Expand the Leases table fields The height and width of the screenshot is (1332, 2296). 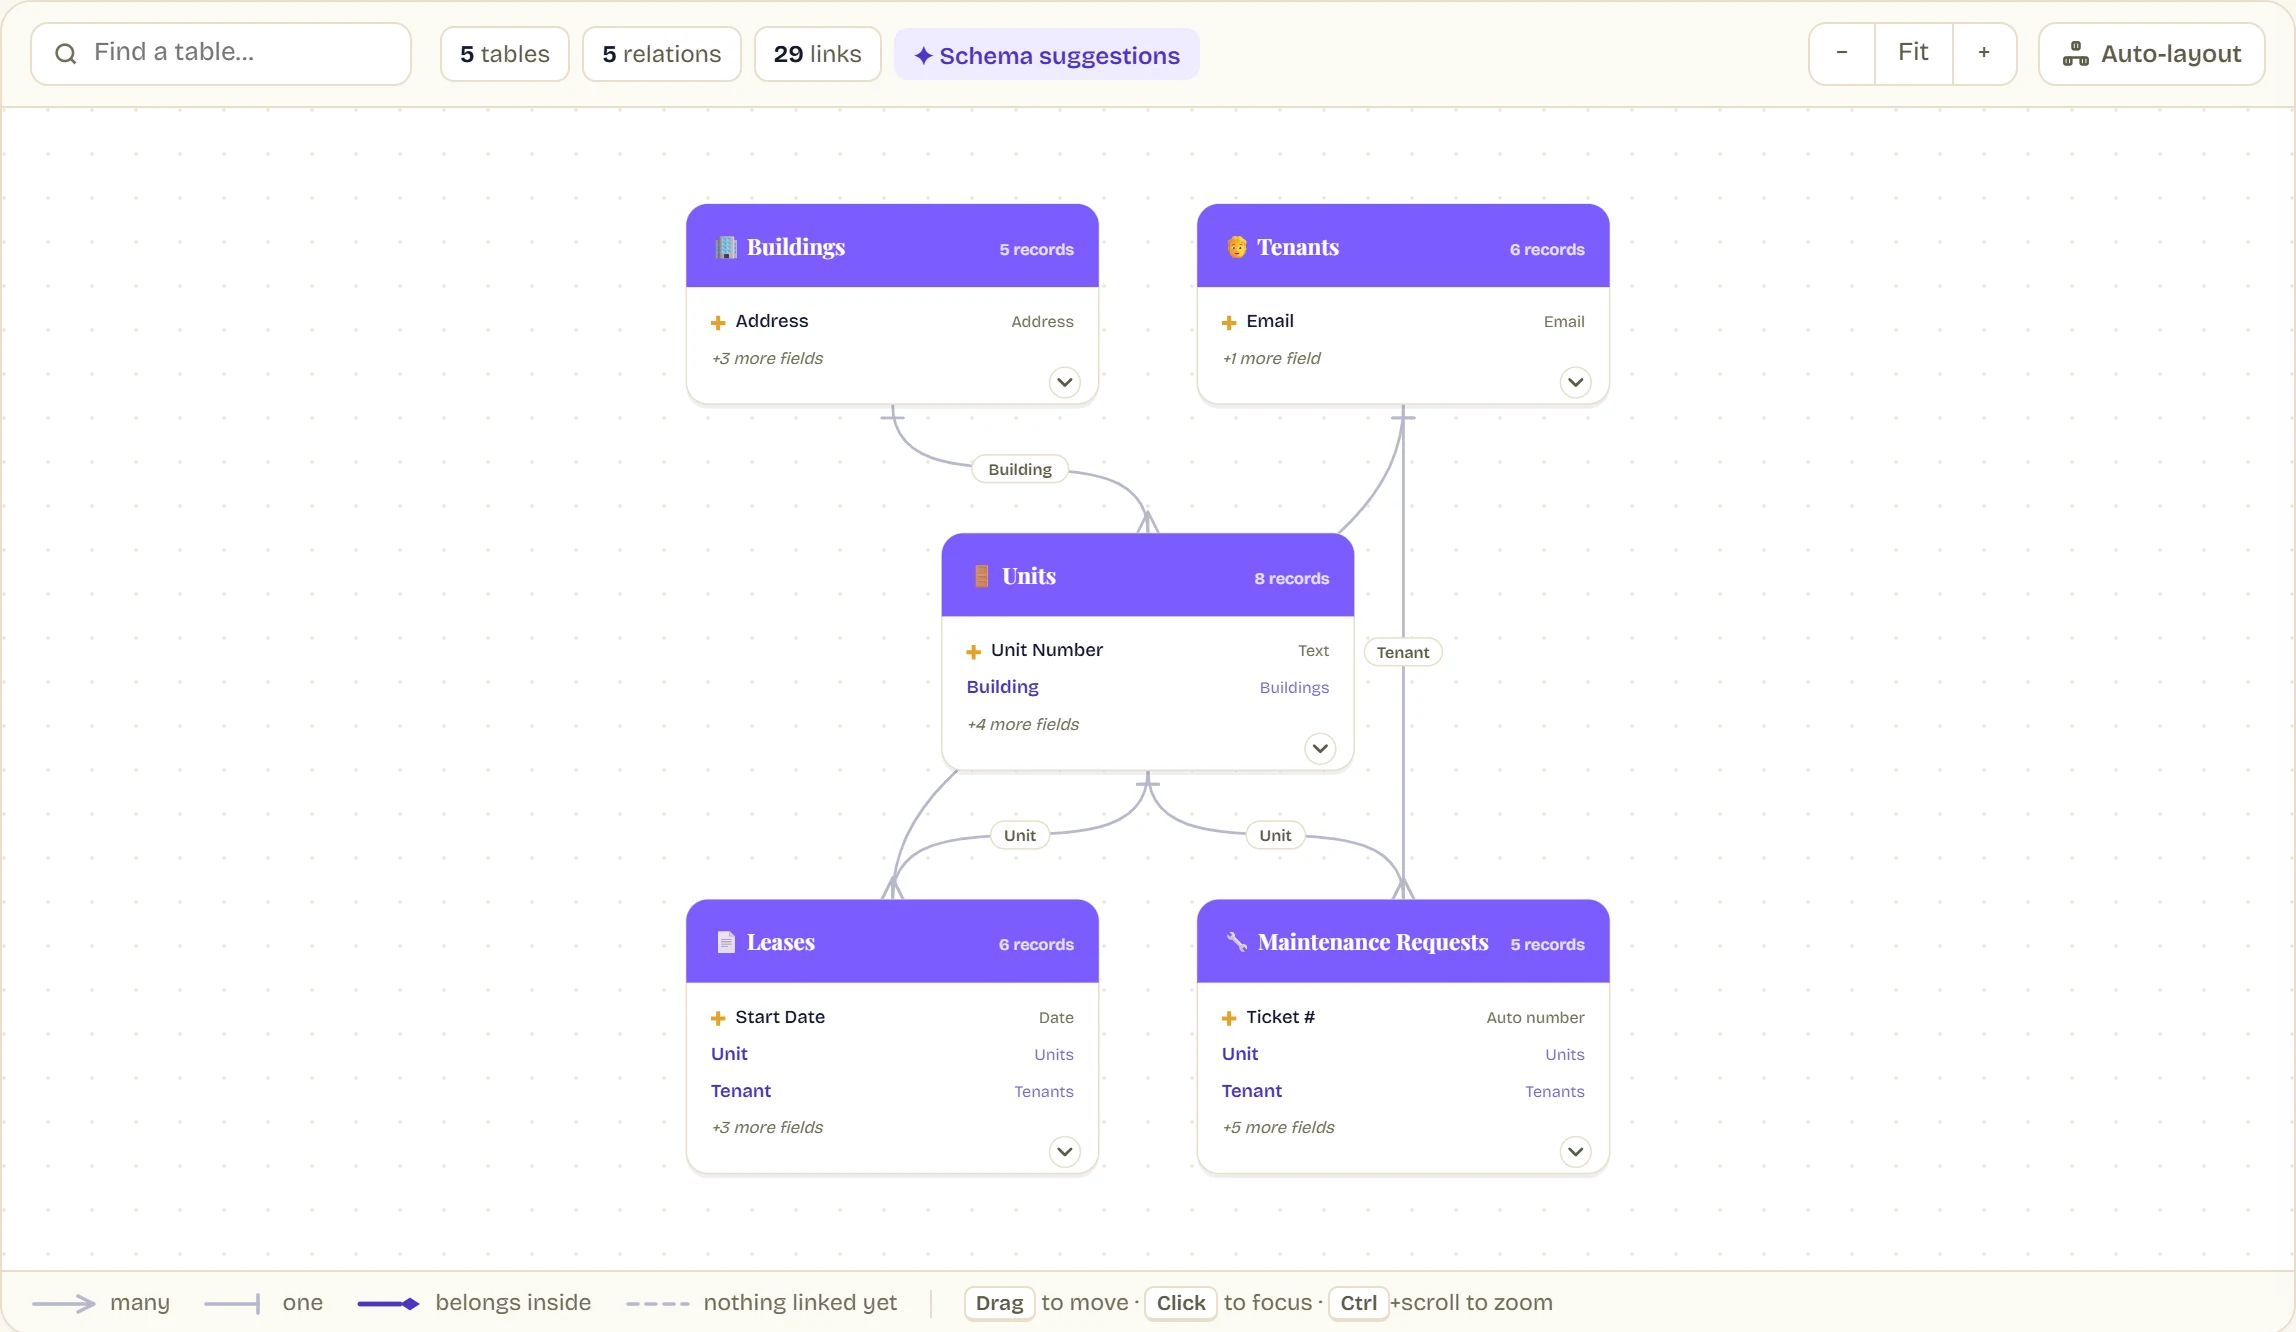(x=1065, y=1151)
